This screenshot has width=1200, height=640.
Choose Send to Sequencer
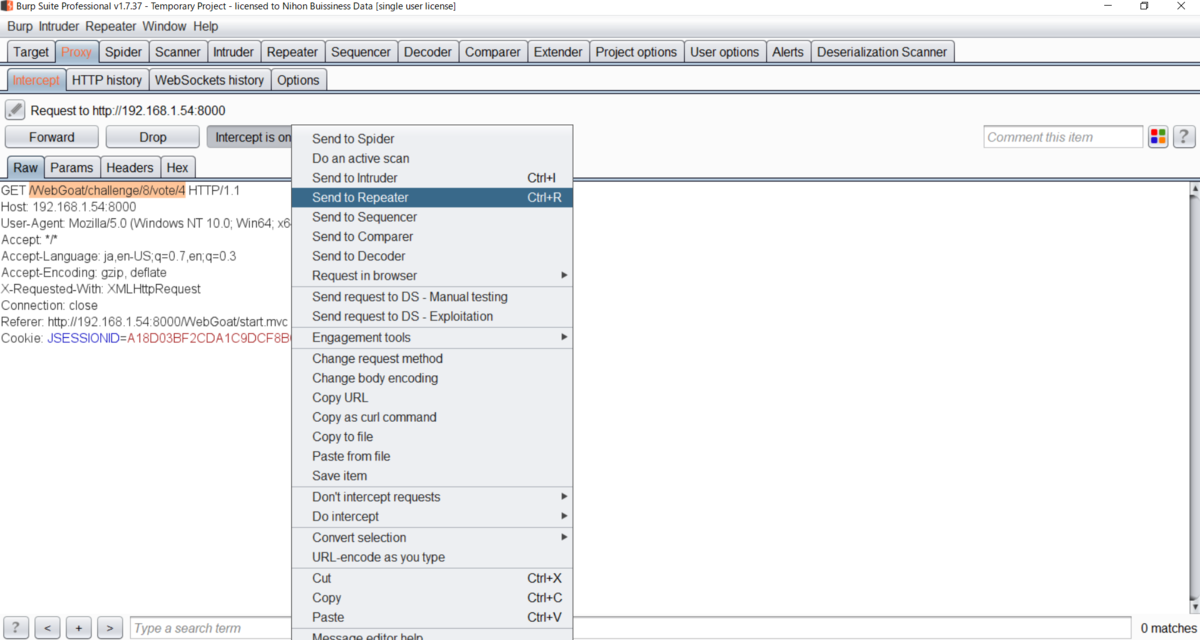point(432,217)
